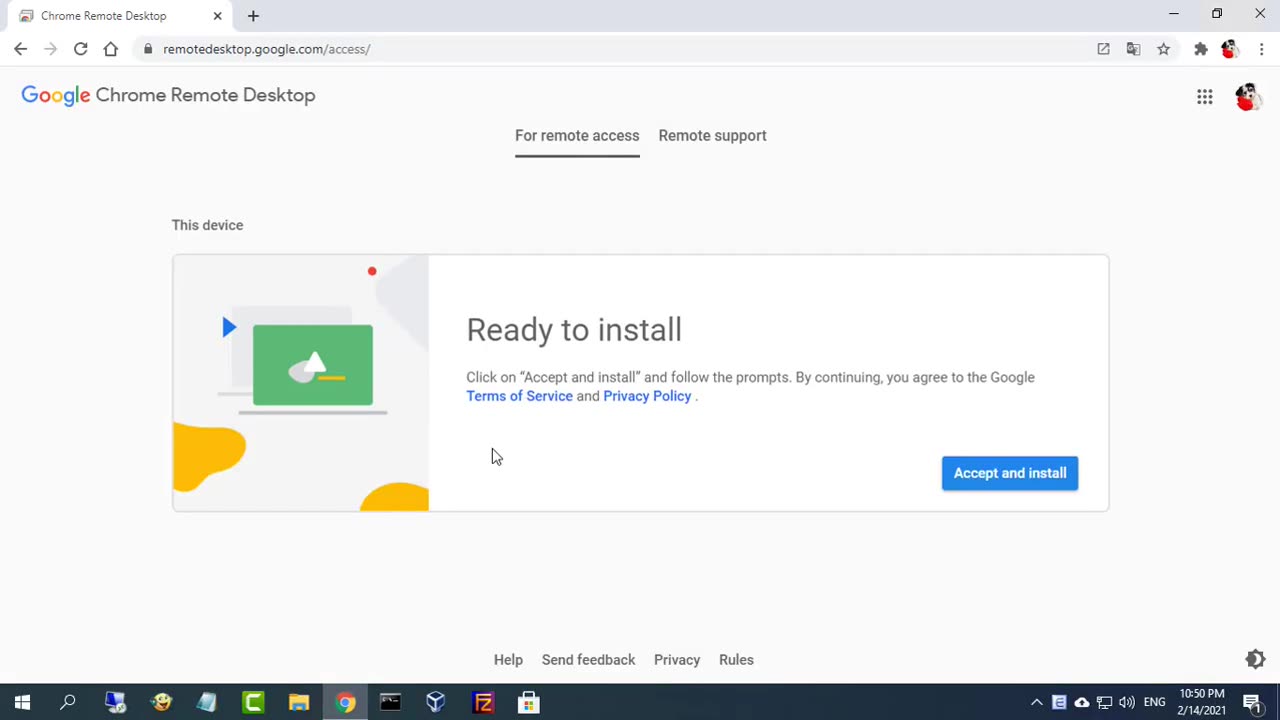Close the Chrome Remote Desktop tab
This screenshot has height=720, width=1280.
(x=217, y=16)
